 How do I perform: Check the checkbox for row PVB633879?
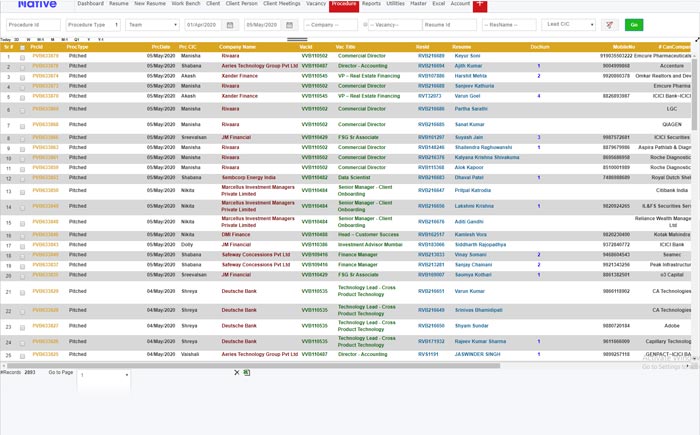(x=22, y=57)
